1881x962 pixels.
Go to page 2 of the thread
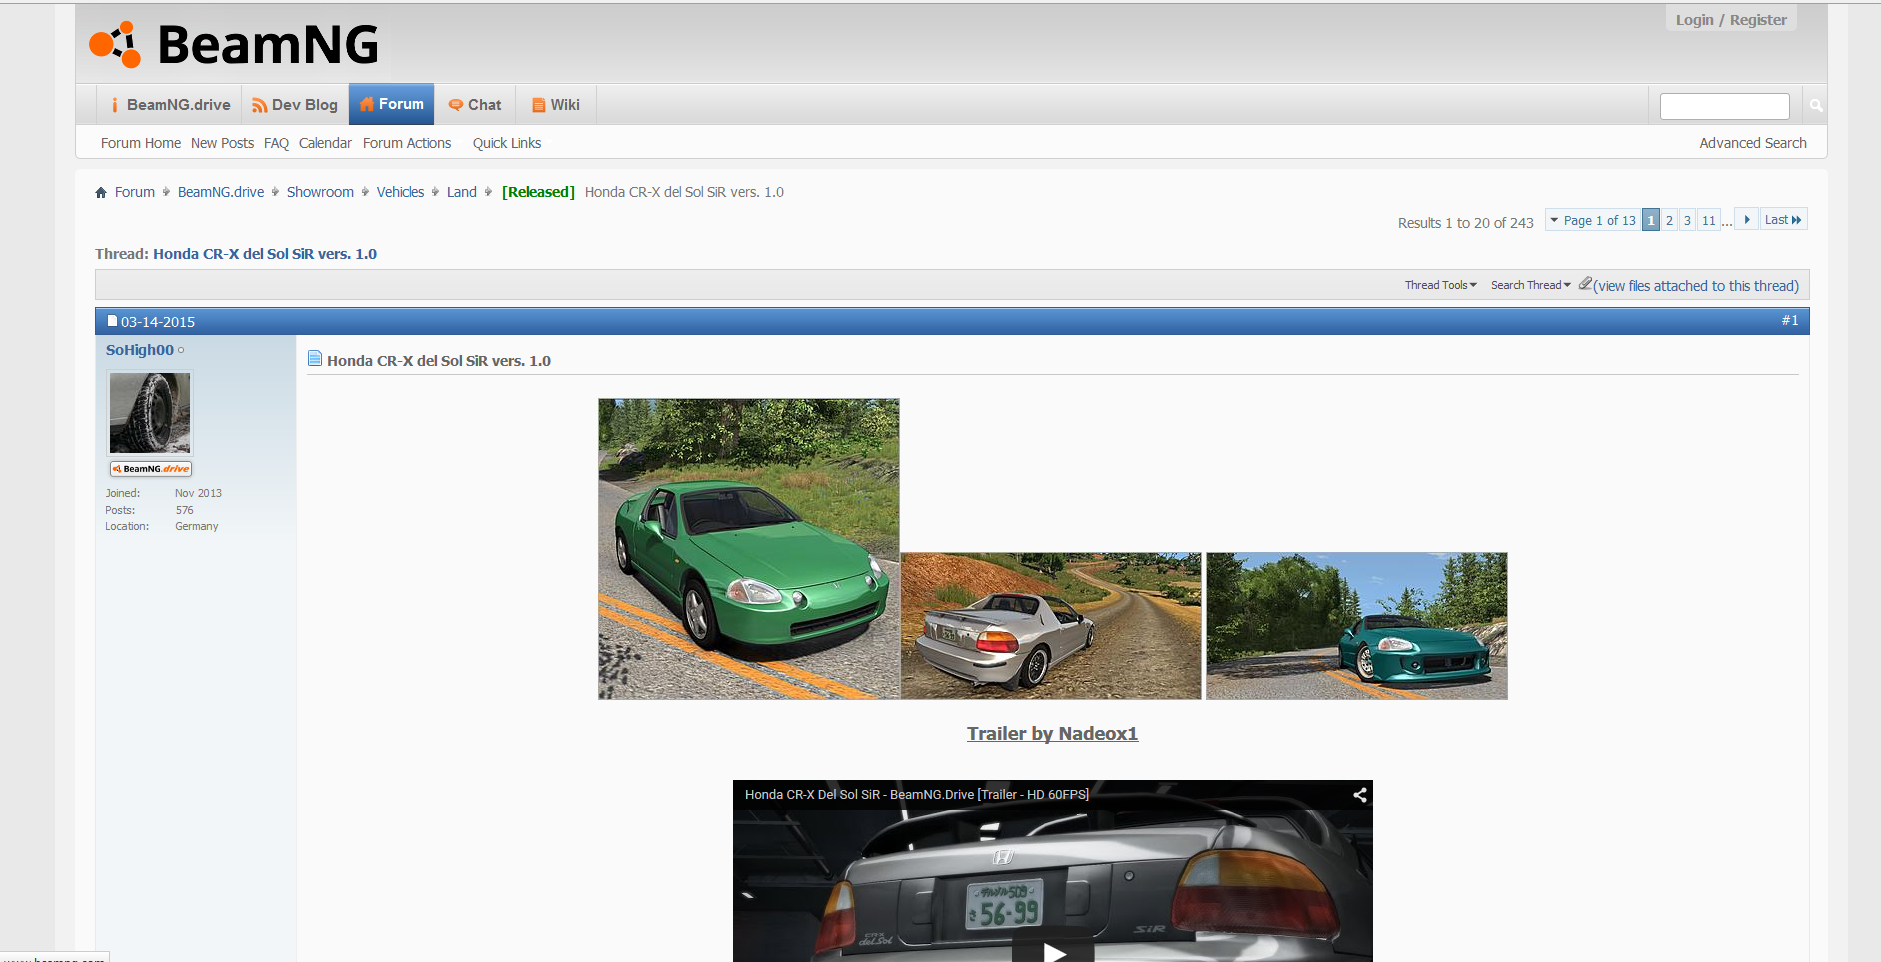1669,220
